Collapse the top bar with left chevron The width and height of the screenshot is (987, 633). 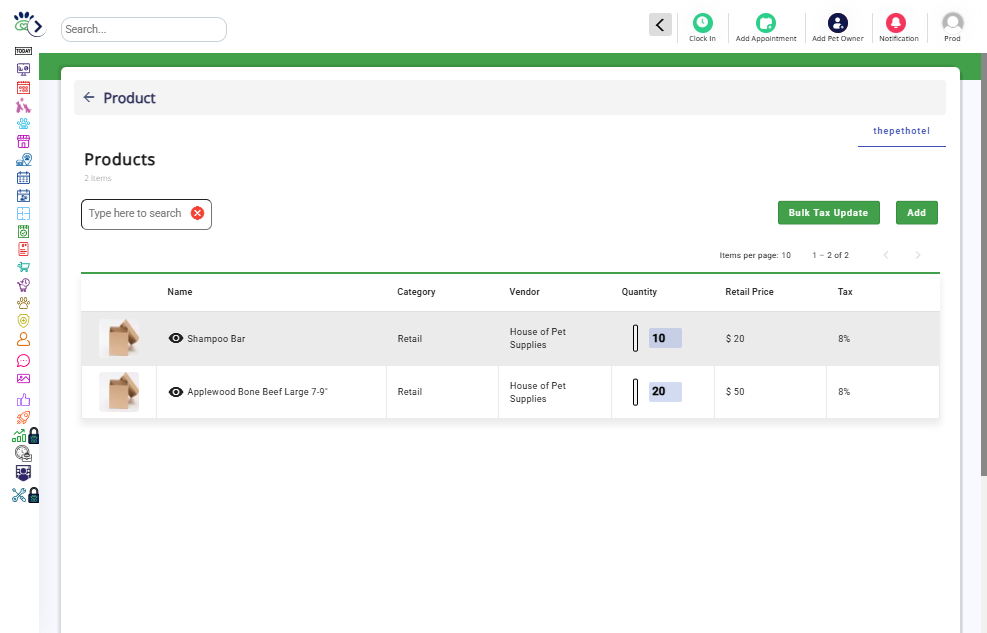[x=660, y=25]
